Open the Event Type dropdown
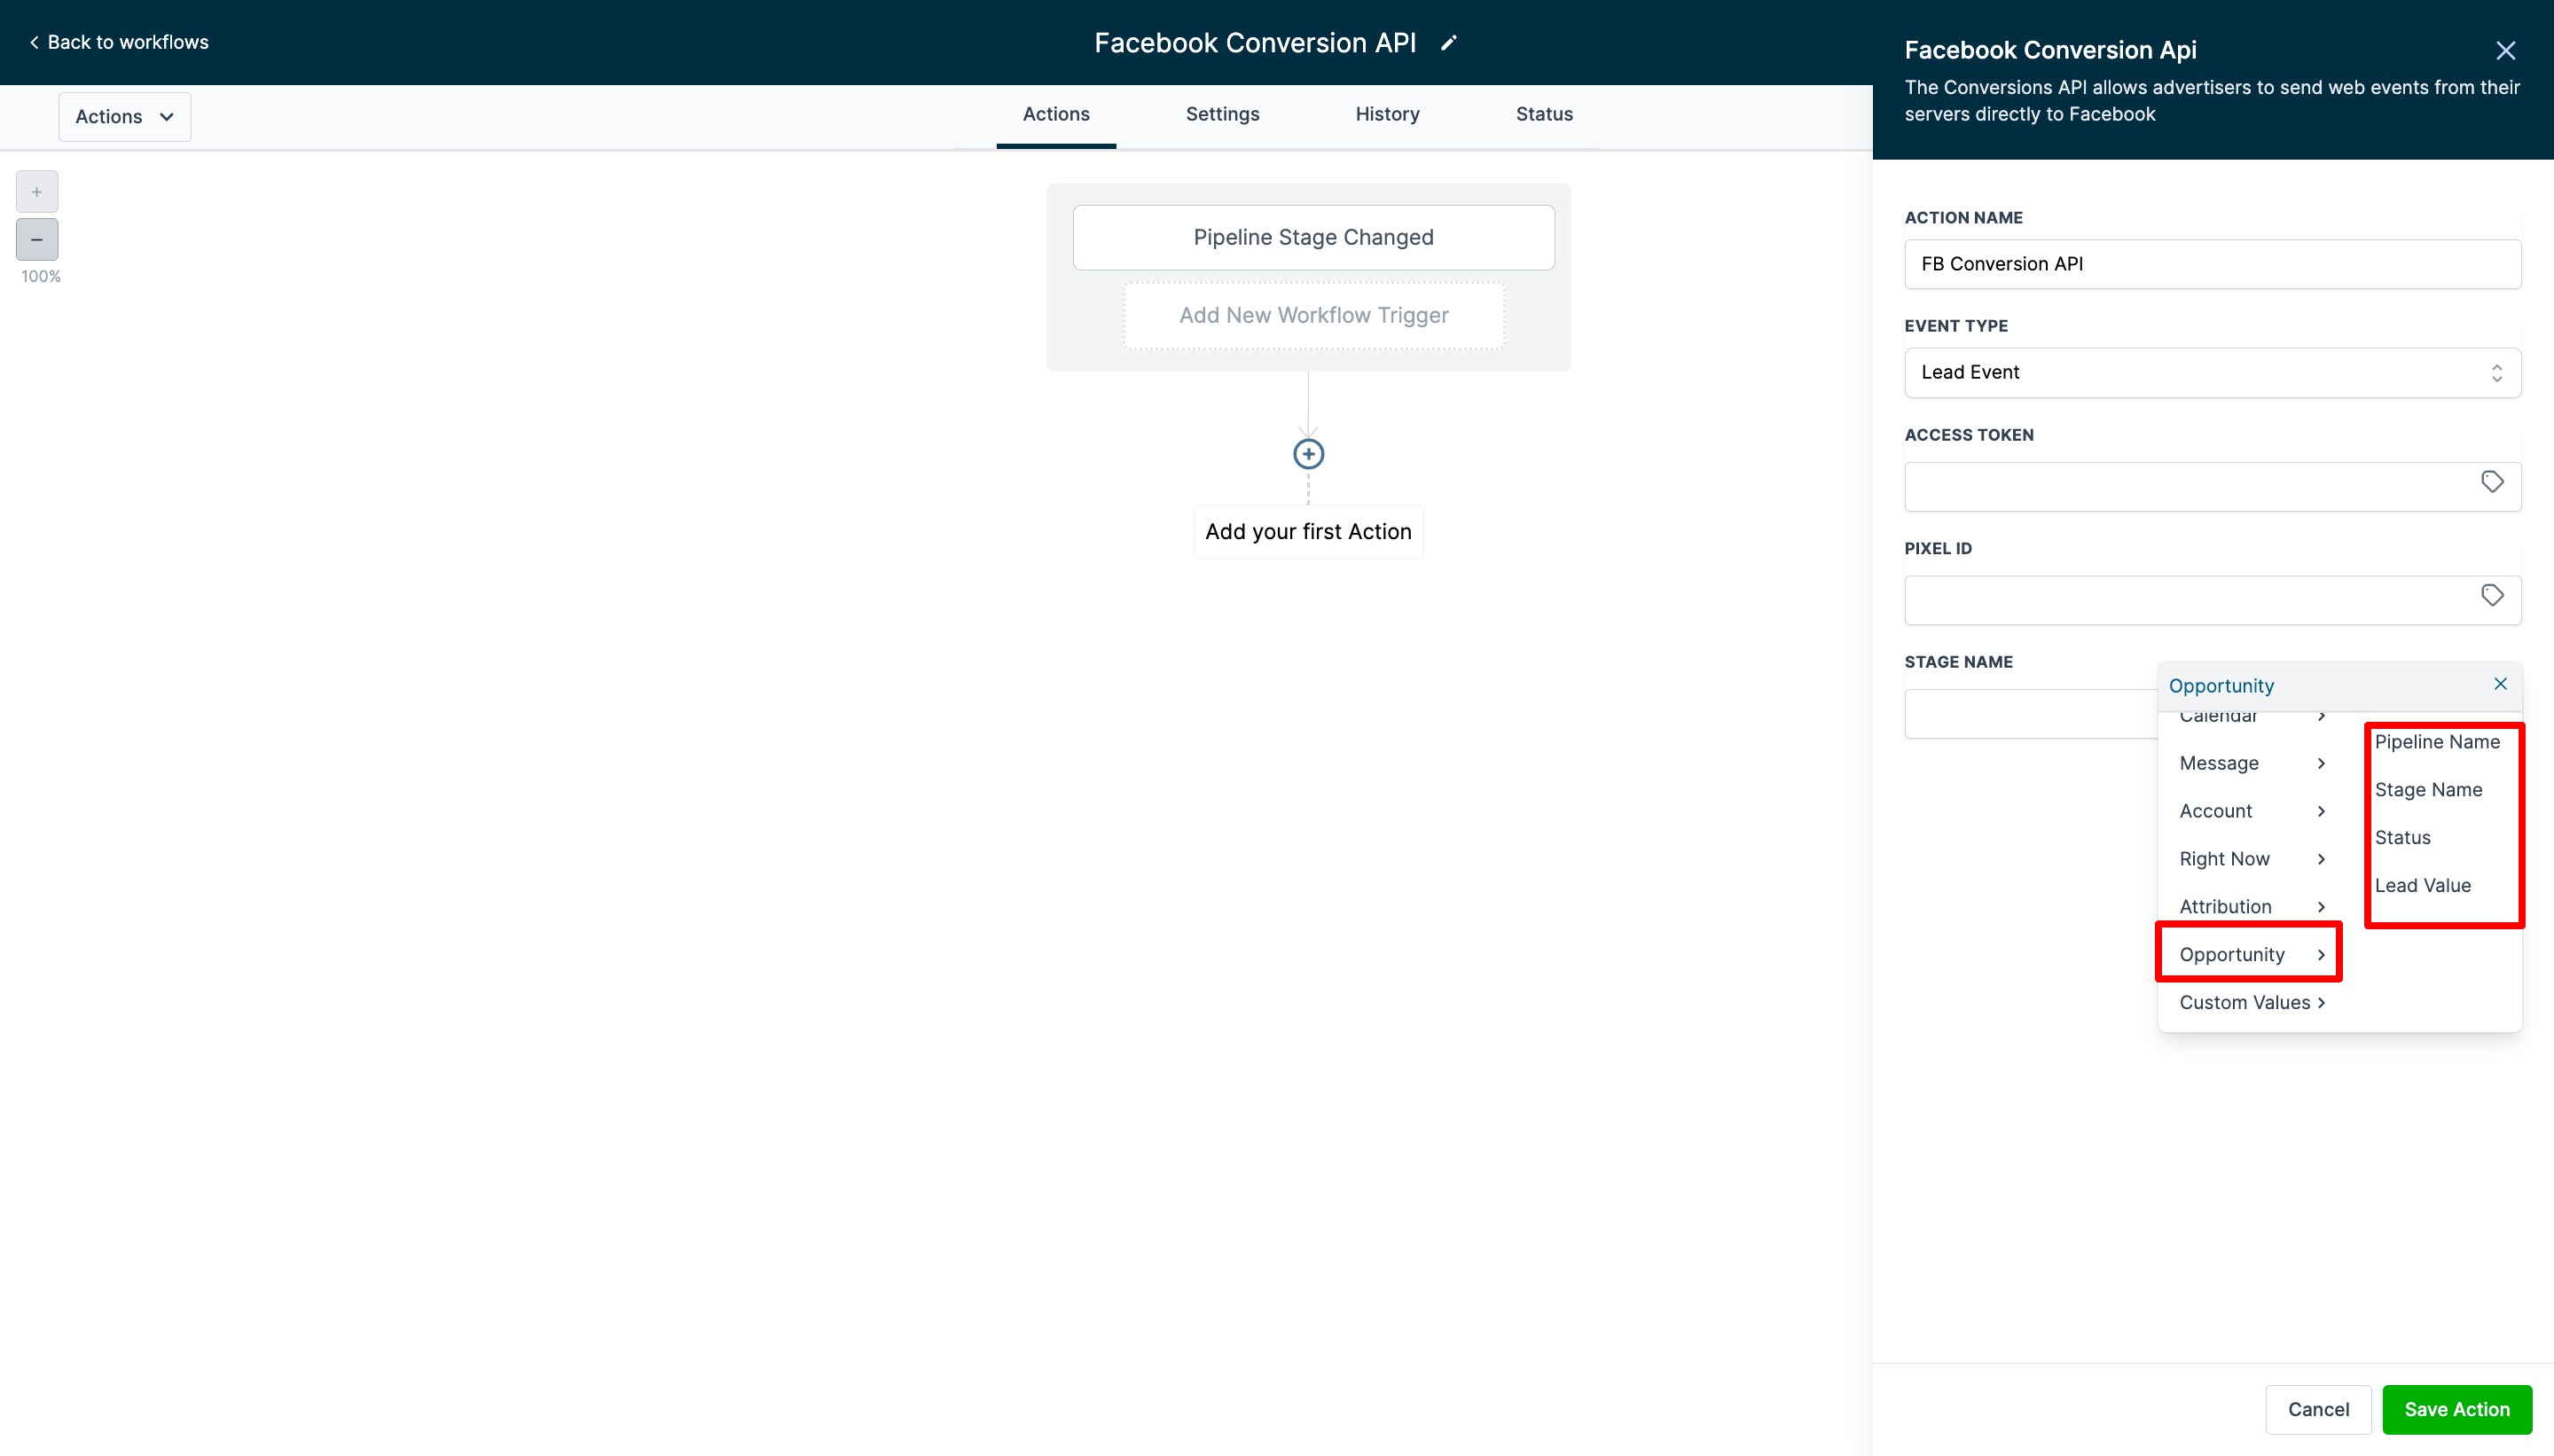This screenshot has width=2554, height=1456. [x=2212, y=373]
